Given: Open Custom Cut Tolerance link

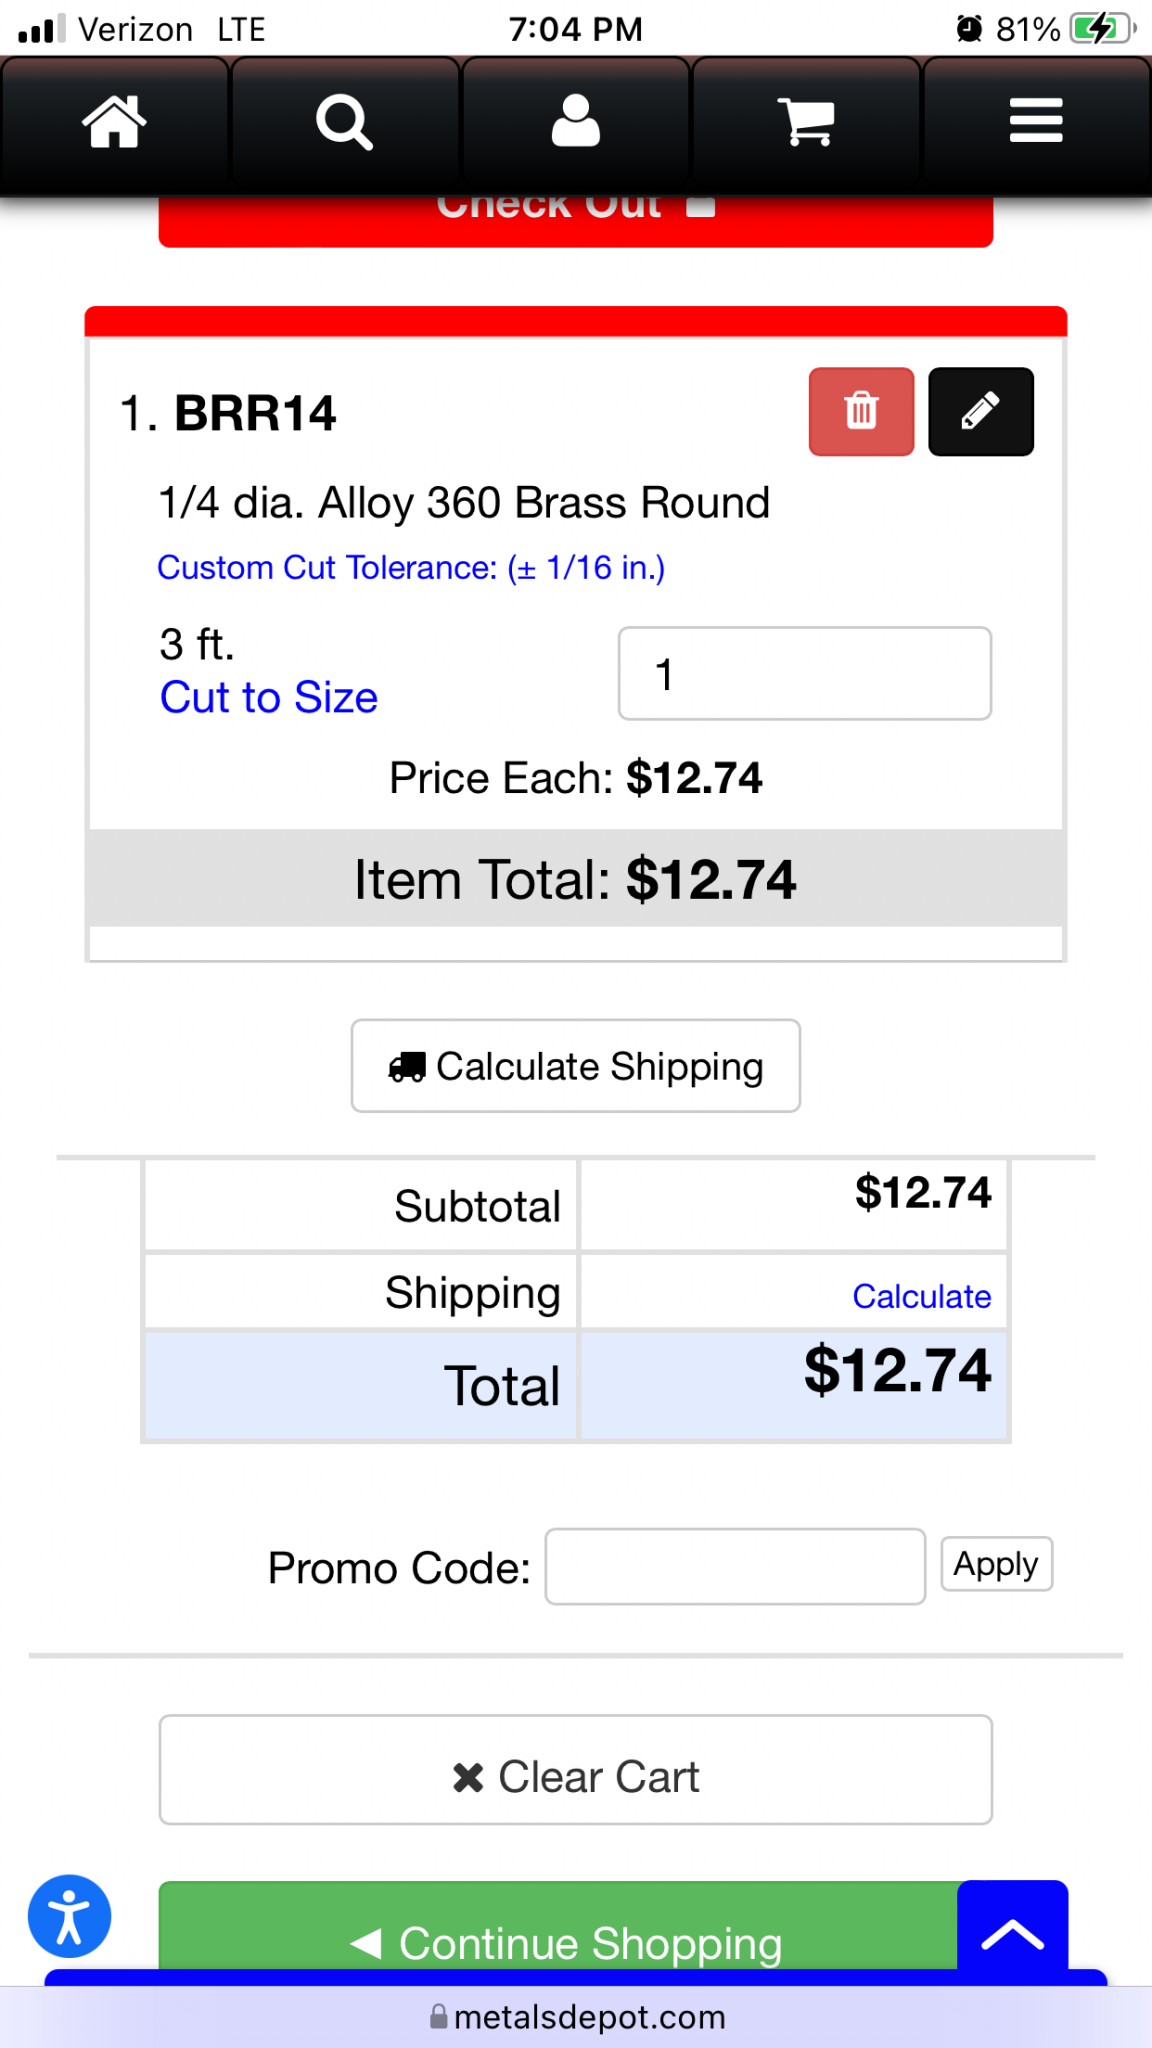Looking at the screenshot, I should (x=411, y=568).
